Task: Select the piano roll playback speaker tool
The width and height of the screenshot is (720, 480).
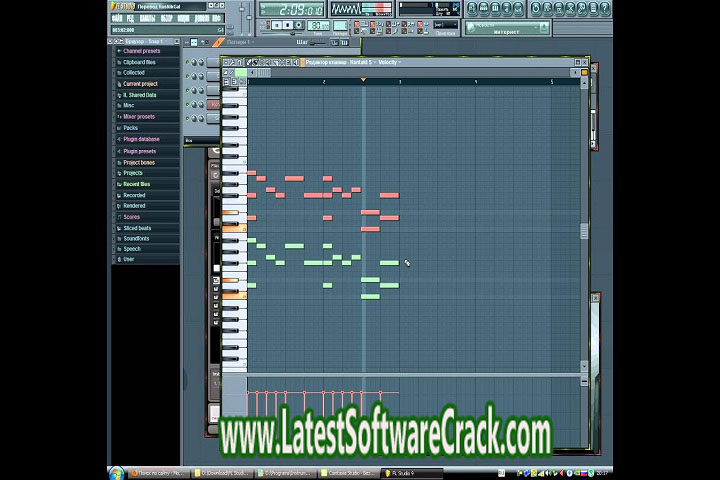Action: 296,62
